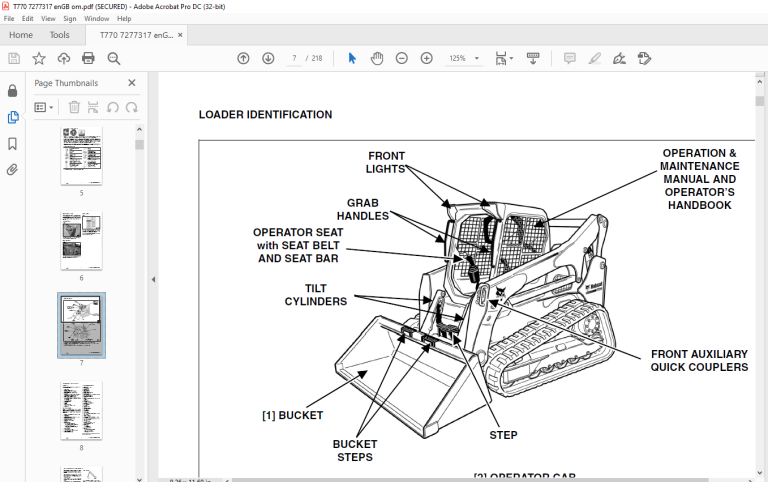Image resolution: width=768 pixels, height=482 pixels.
Task: Select page 7 thumbnail
Action: [81, 325]
